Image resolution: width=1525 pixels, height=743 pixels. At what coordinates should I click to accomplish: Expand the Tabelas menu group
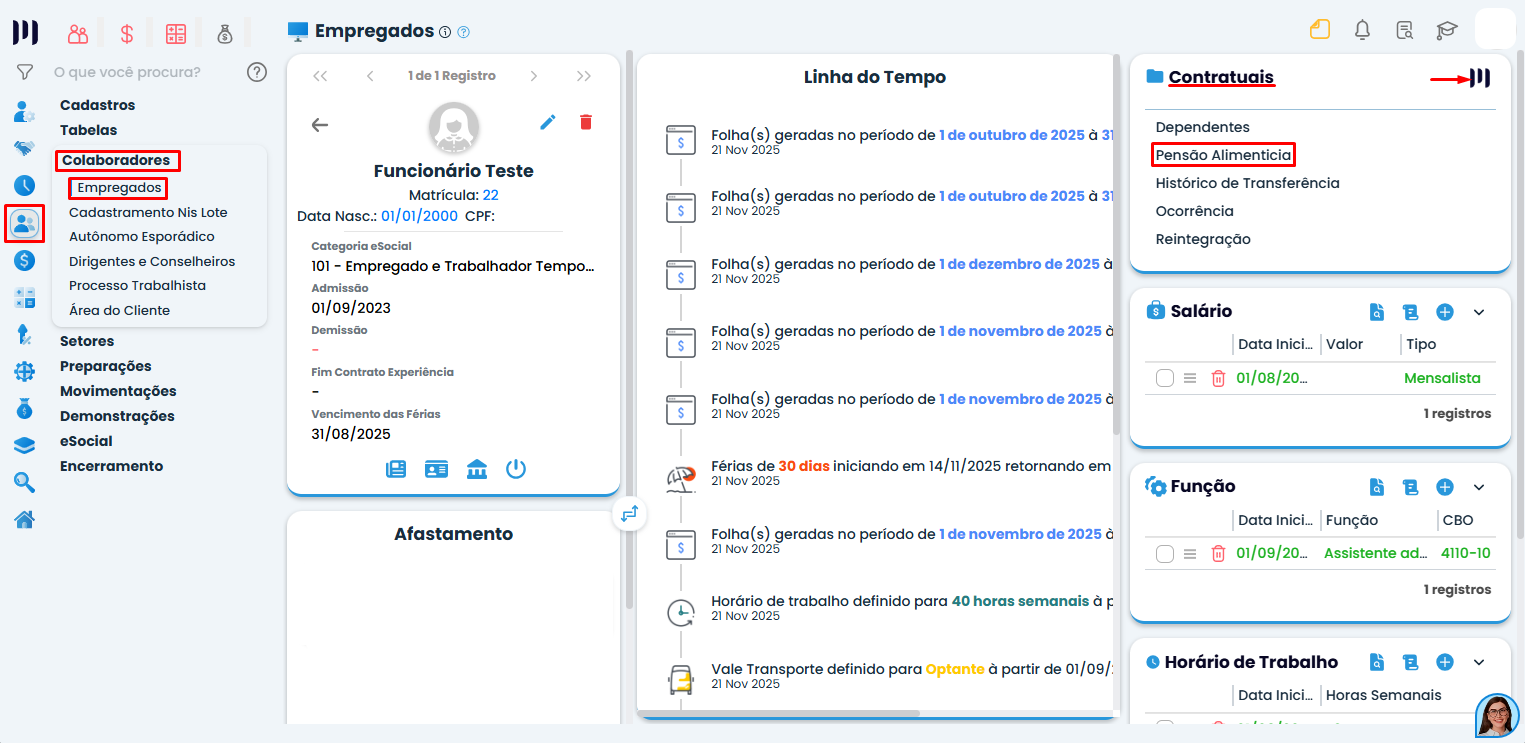tap(88, 130)
